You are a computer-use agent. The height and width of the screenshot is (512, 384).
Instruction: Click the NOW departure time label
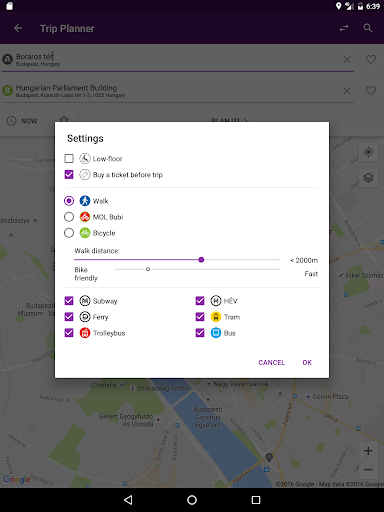(29, 121)
